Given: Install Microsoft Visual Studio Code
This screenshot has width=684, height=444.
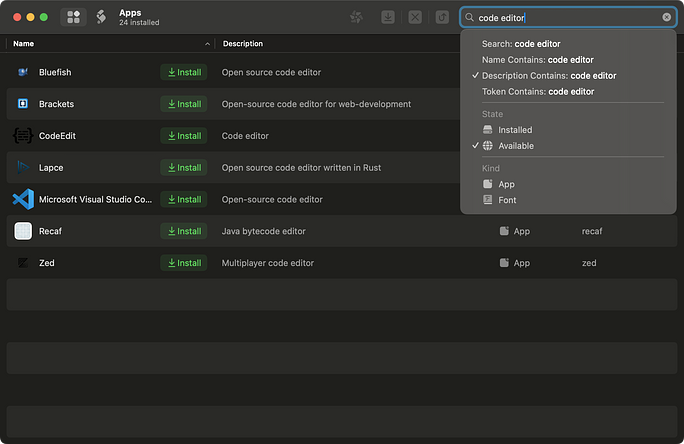Looking at the screenshot, I should point(184,199).
